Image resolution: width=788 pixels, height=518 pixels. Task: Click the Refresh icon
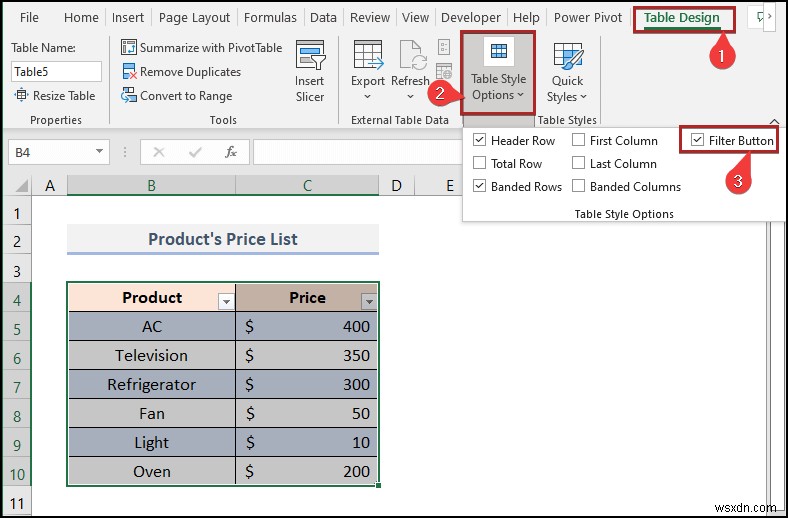411,54
